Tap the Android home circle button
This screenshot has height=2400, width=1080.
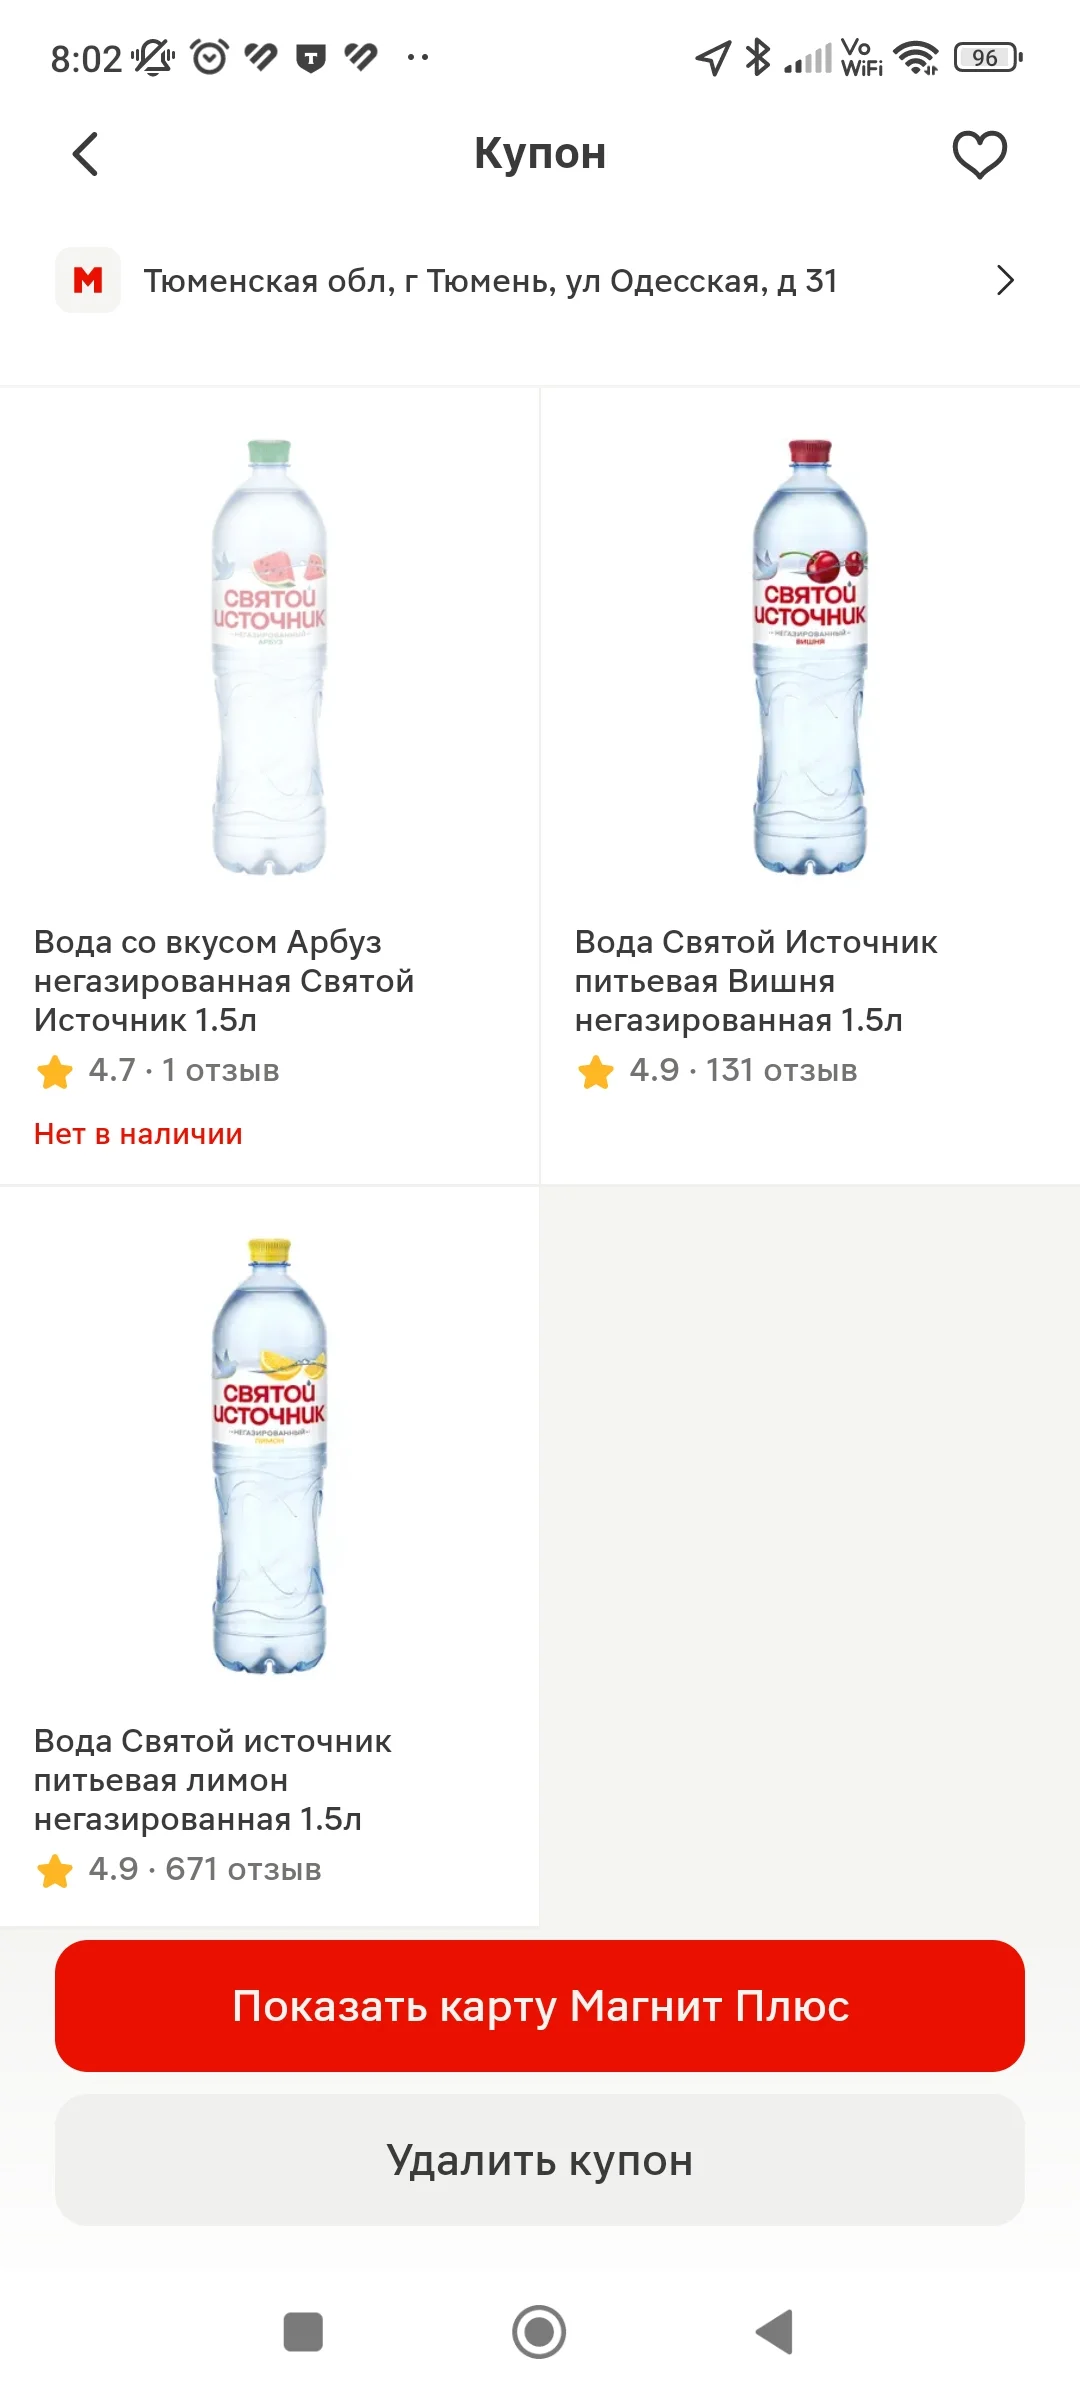pos(539,2332)
